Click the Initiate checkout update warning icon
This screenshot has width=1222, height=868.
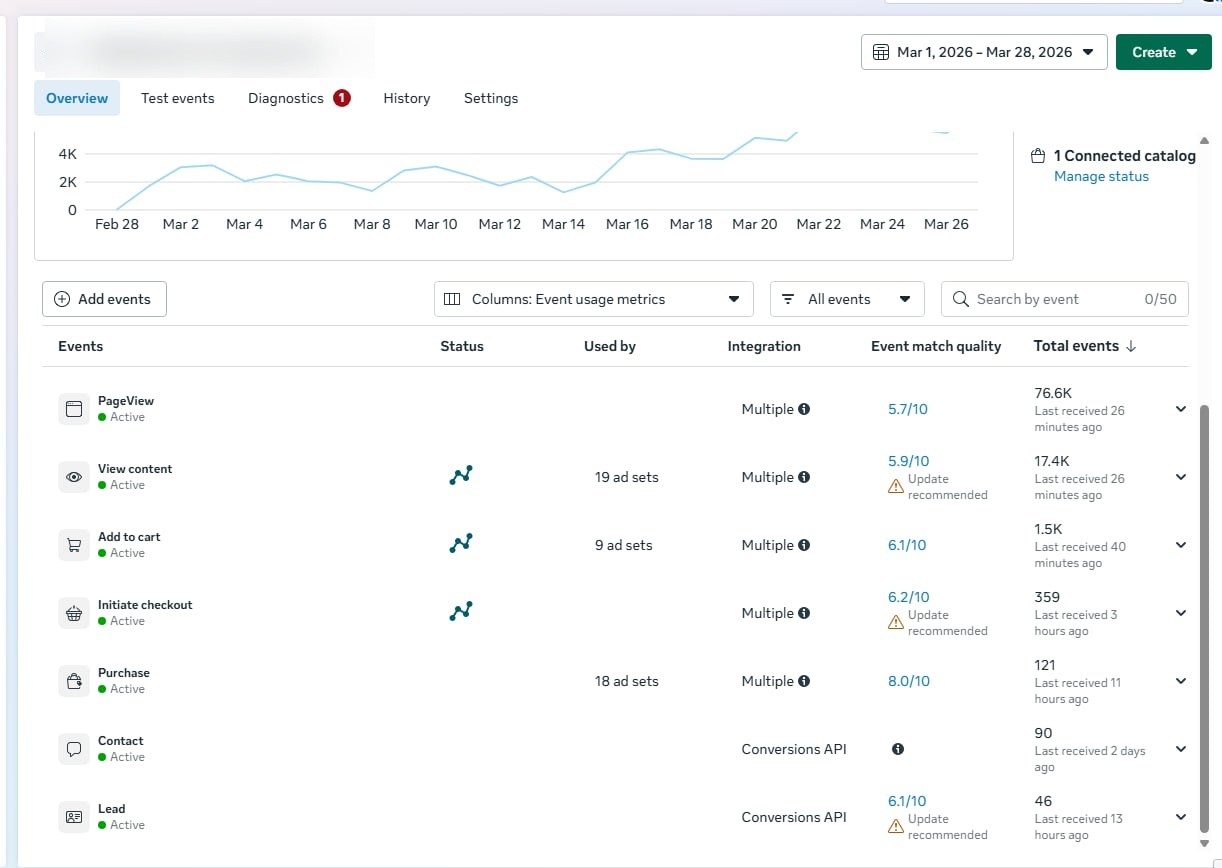coord(896,622)
